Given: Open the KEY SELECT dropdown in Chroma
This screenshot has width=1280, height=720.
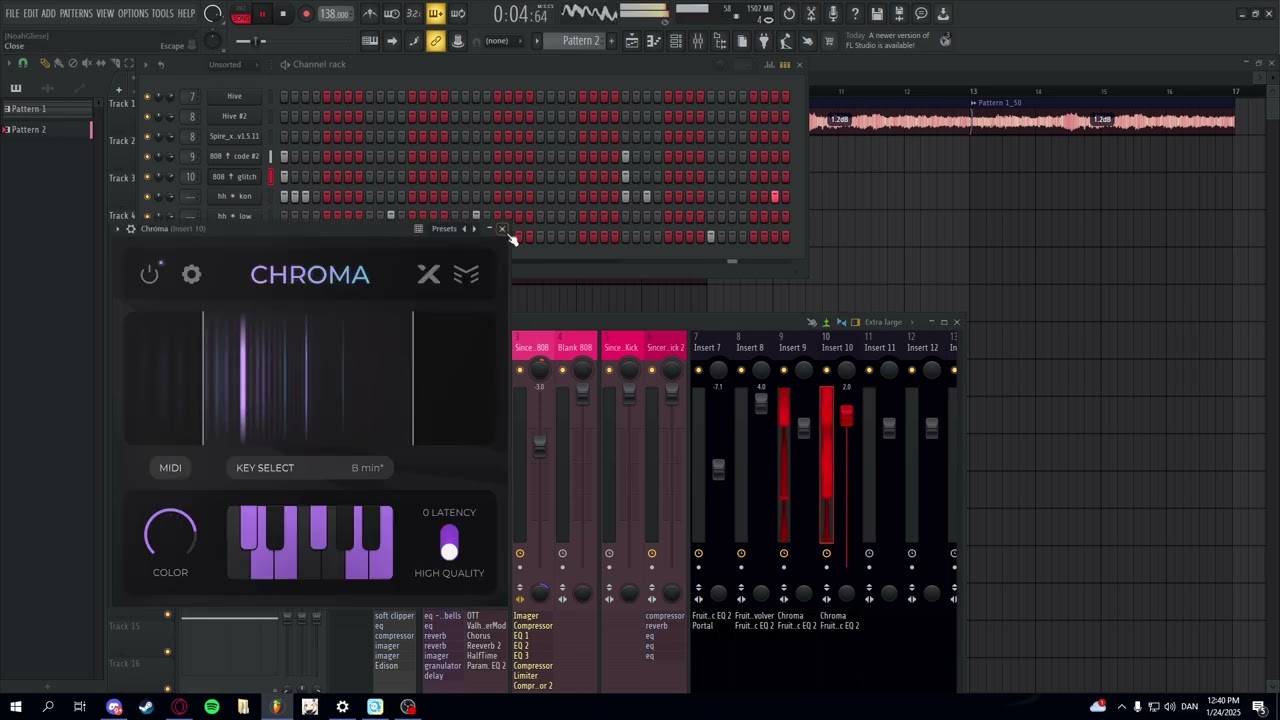Looking at the screenshot, I should click(x=310, y=467).
